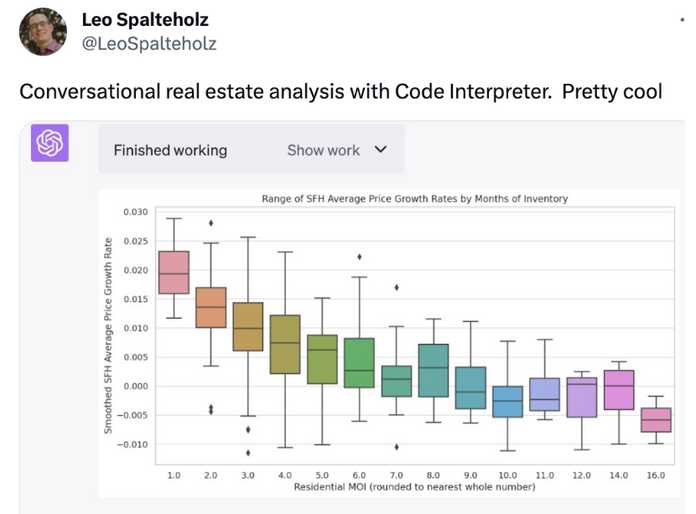
Task: Click the orange box for MOI 2.0
Action: click(211, 308)
